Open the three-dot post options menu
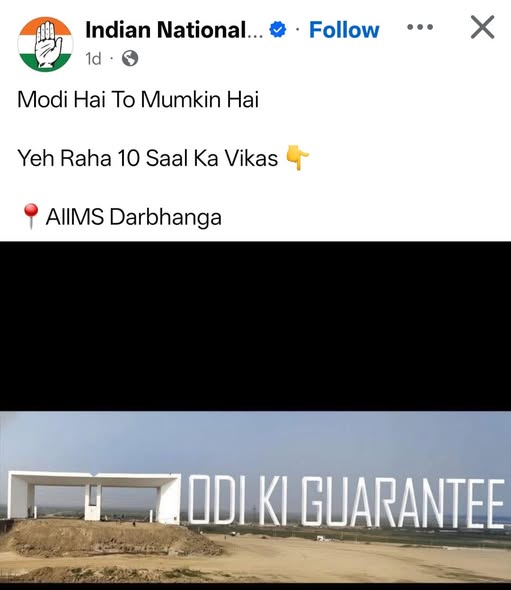 point(420,27)
